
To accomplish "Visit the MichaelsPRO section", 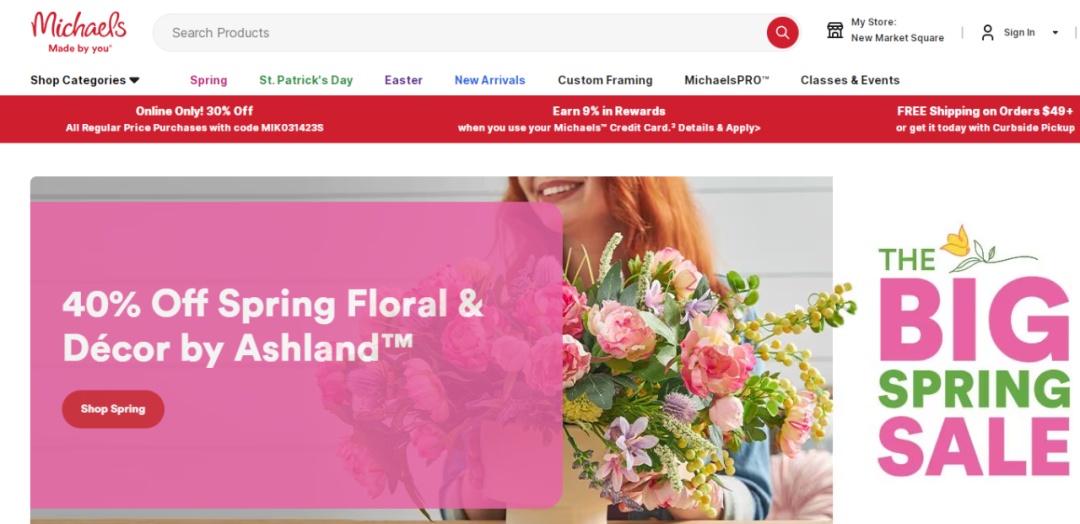I will [727, 80].
